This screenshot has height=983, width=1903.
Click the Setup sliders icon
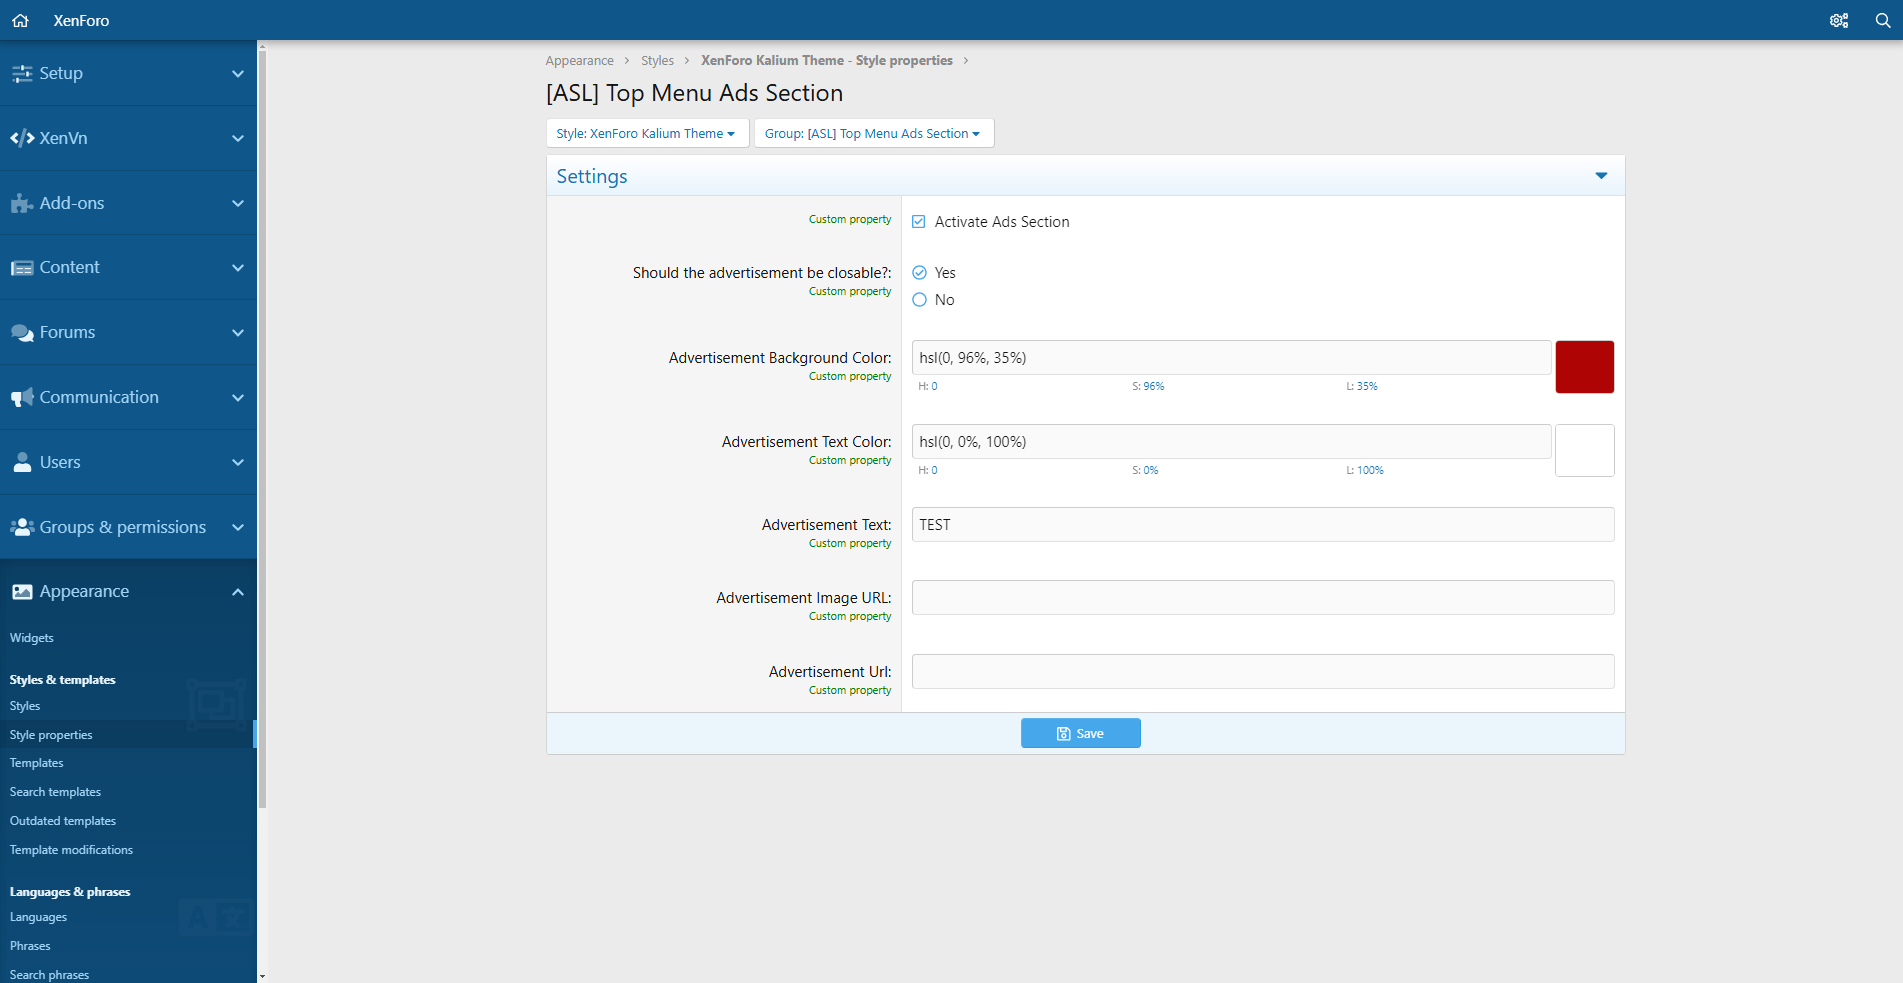[x=22, y=73]
